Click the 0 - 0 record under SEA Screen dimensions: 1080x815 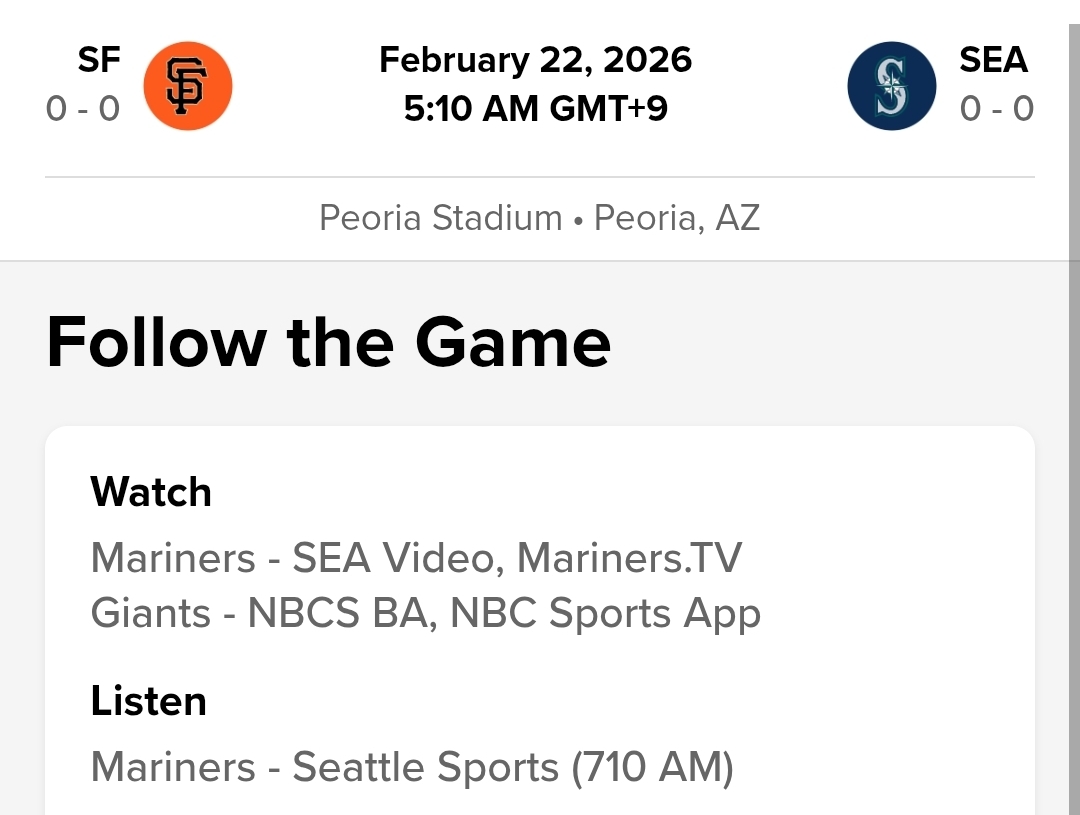(996, 108)
